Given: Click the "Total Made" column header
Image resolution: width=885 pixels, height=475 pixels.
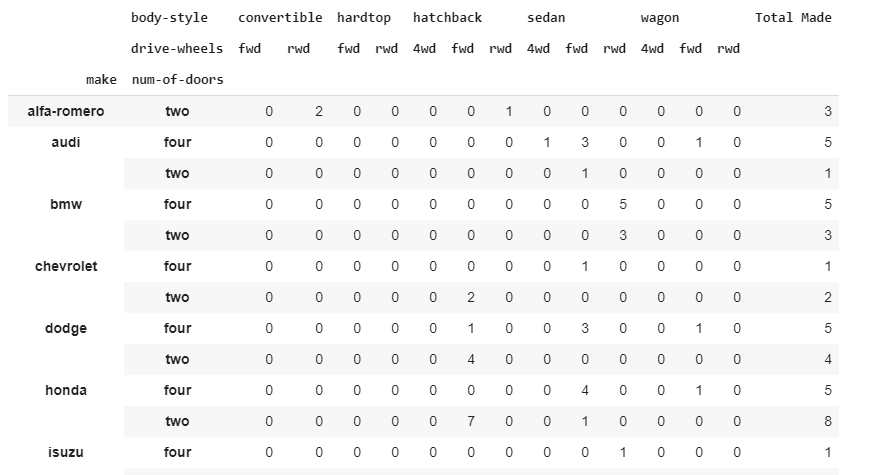Looking at the screenshot, I should click(x=793, y=18).
